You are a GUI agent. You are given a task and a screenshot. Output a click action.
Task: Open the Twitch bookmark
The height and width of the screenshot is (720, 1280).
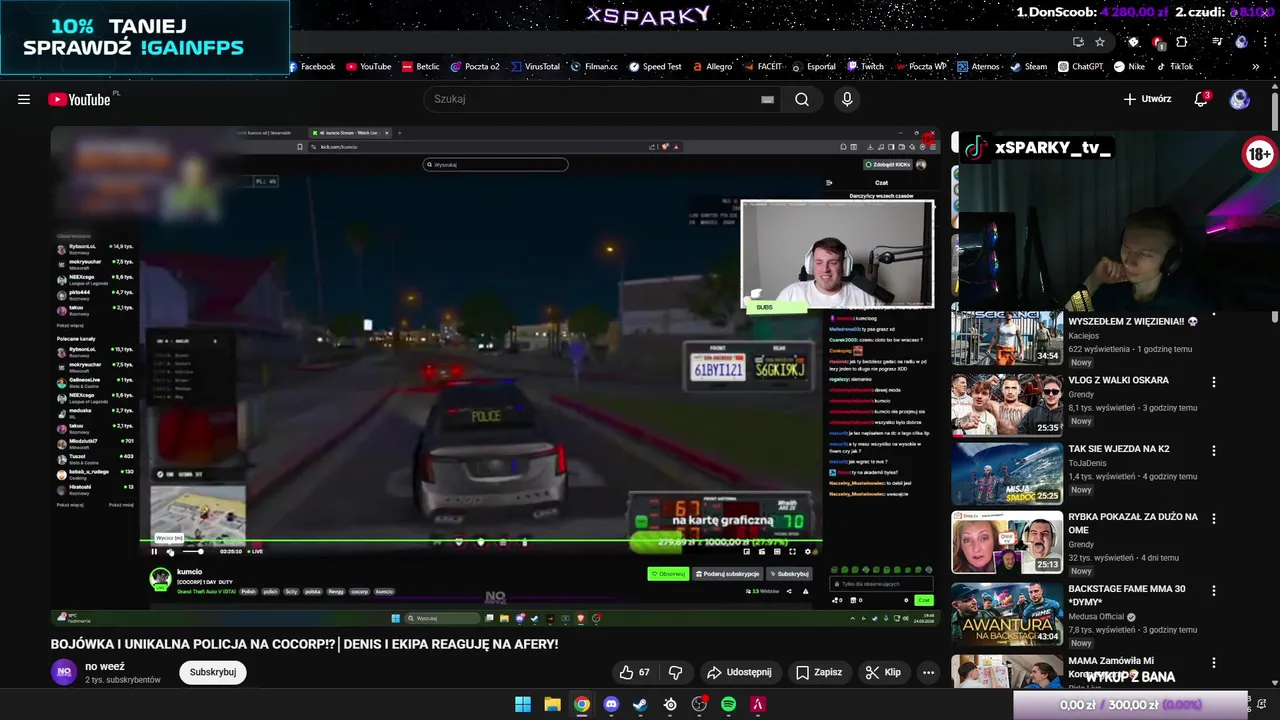pos(866,67)
